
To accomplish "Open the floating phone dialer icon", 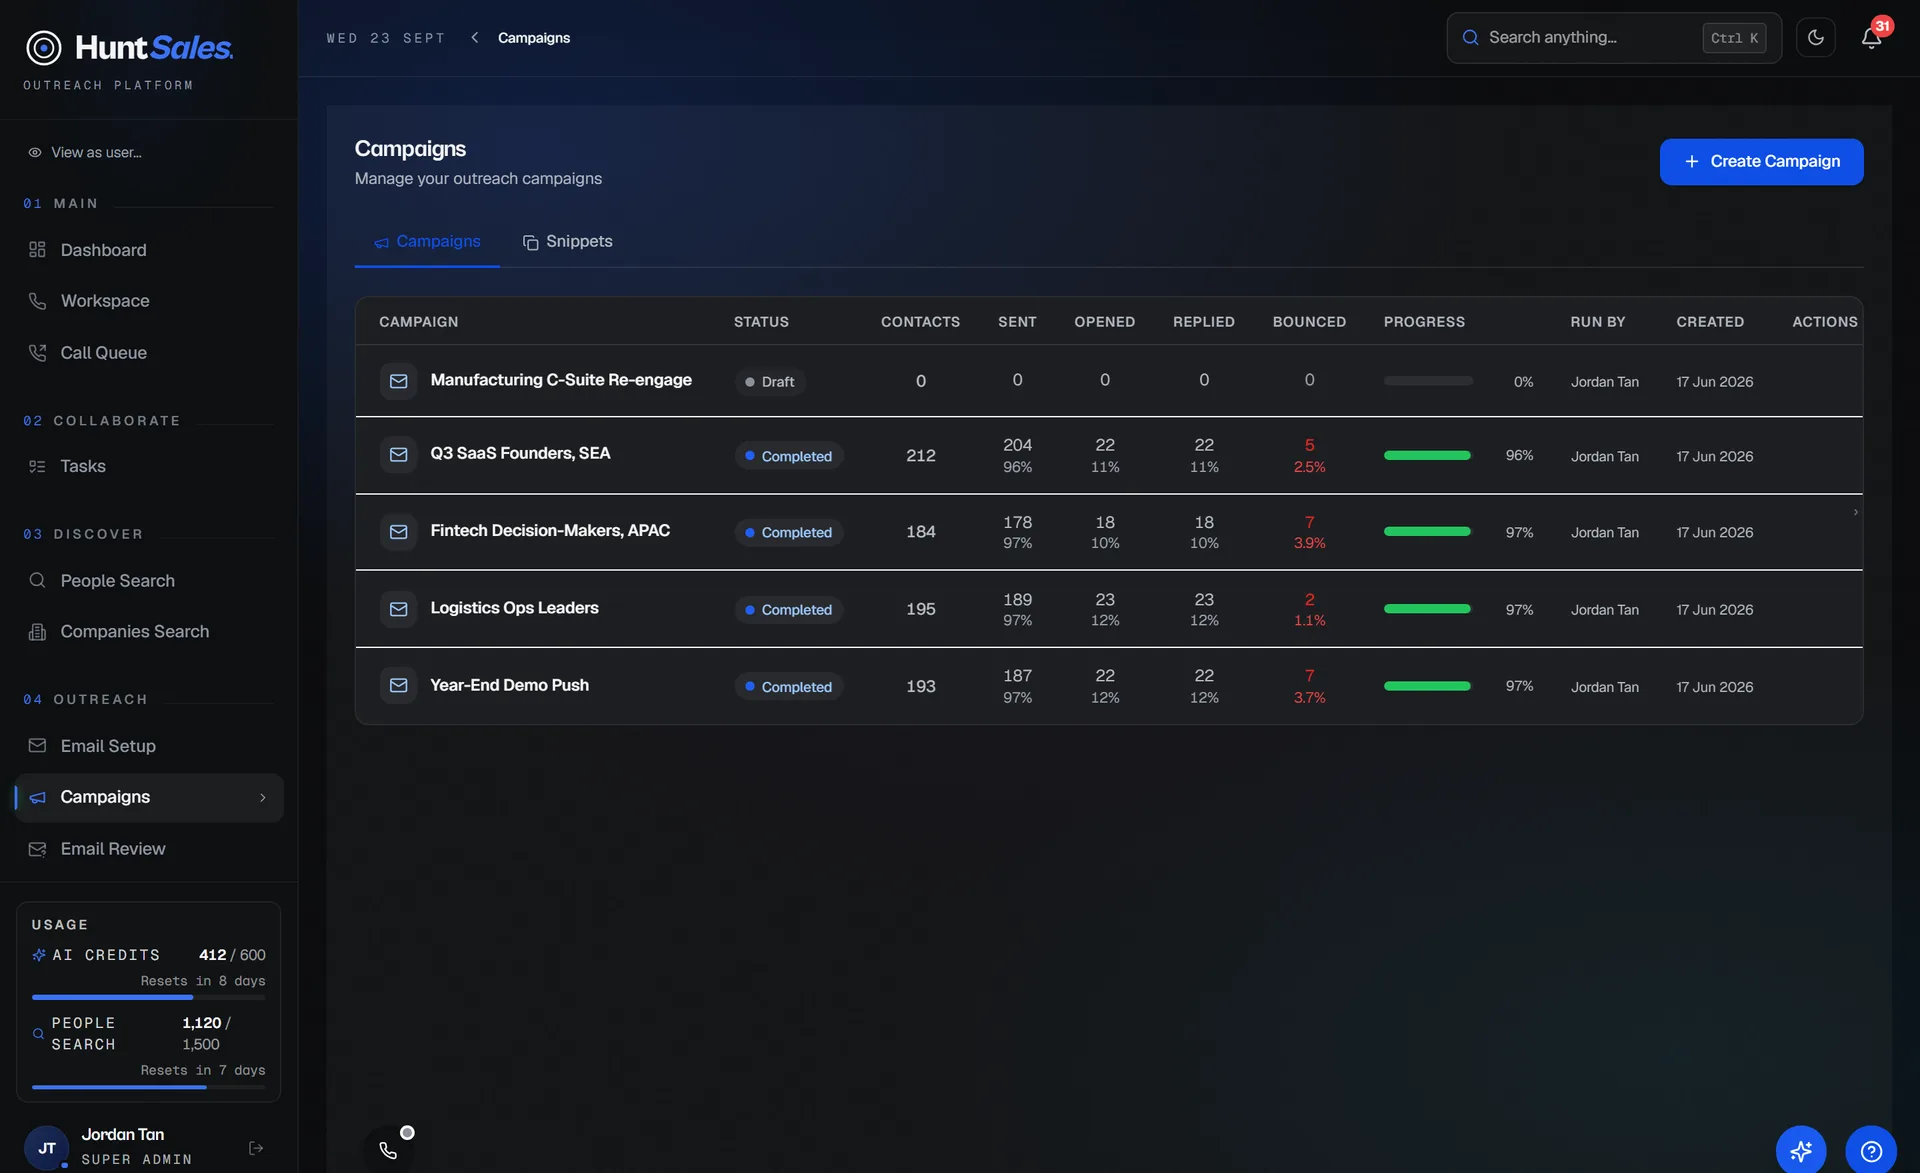I will [x=388, y=1150].
